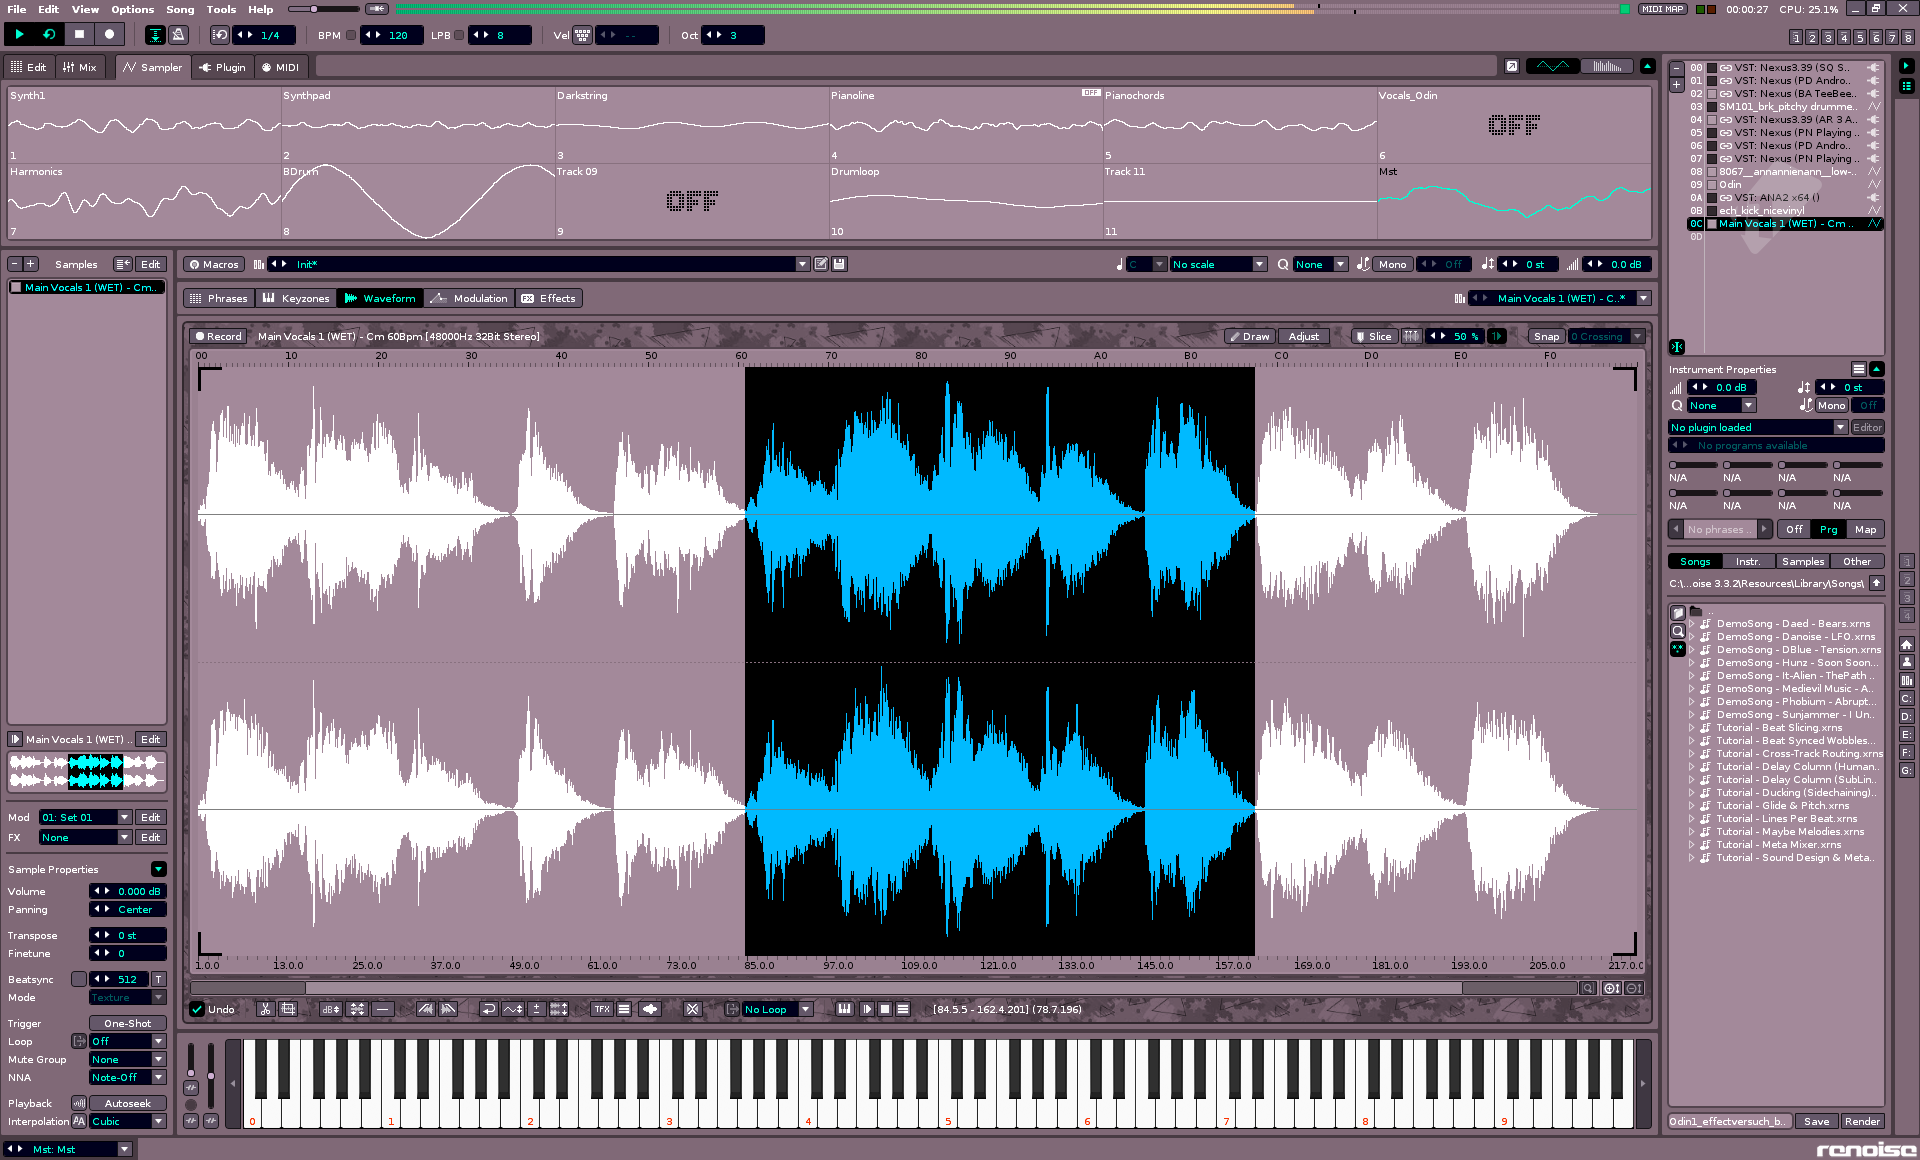Open the Mute Group None dropdown
This screenshot has width=1920, height=1160.
click(128, 1059)
